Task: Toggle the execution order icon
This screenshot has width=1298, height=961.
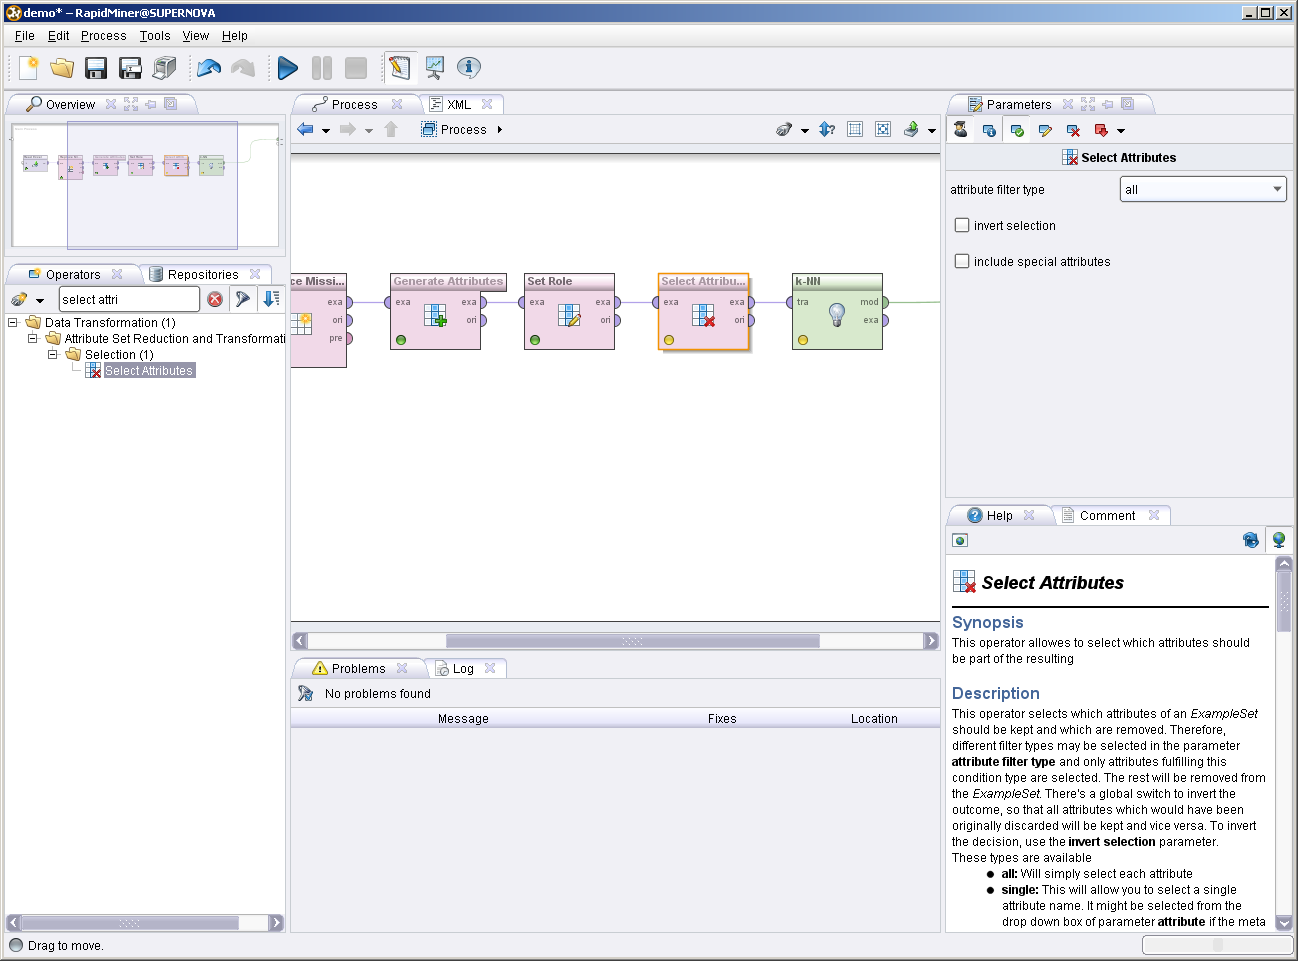Action: pos(827,129)
